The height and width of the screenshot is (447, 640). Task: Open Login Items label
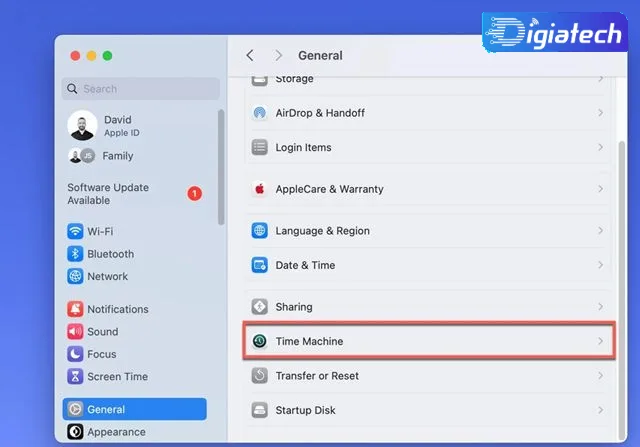click(303, 147)
